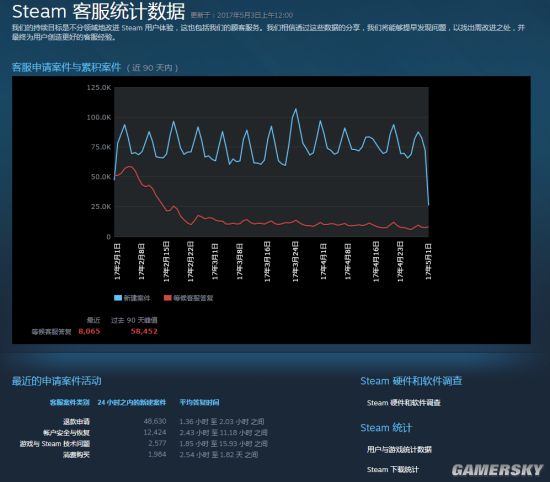The image size is (550, 482).
Task: Click the 平均答复时间 column header
Action: click(x=199, y=402)
